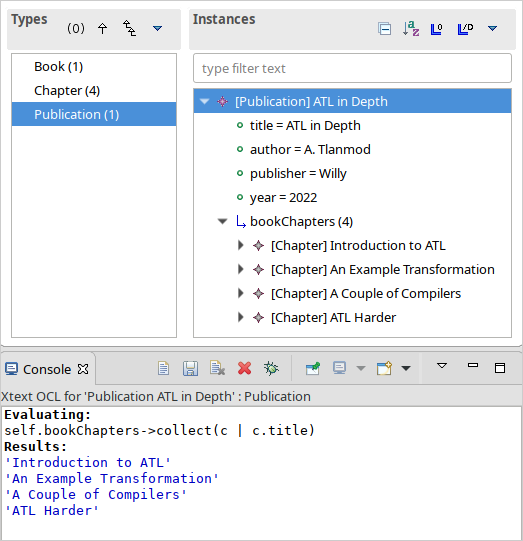The image size is (523, 541).
Task: Select Chapter (4) type
Action: (94, 91)
